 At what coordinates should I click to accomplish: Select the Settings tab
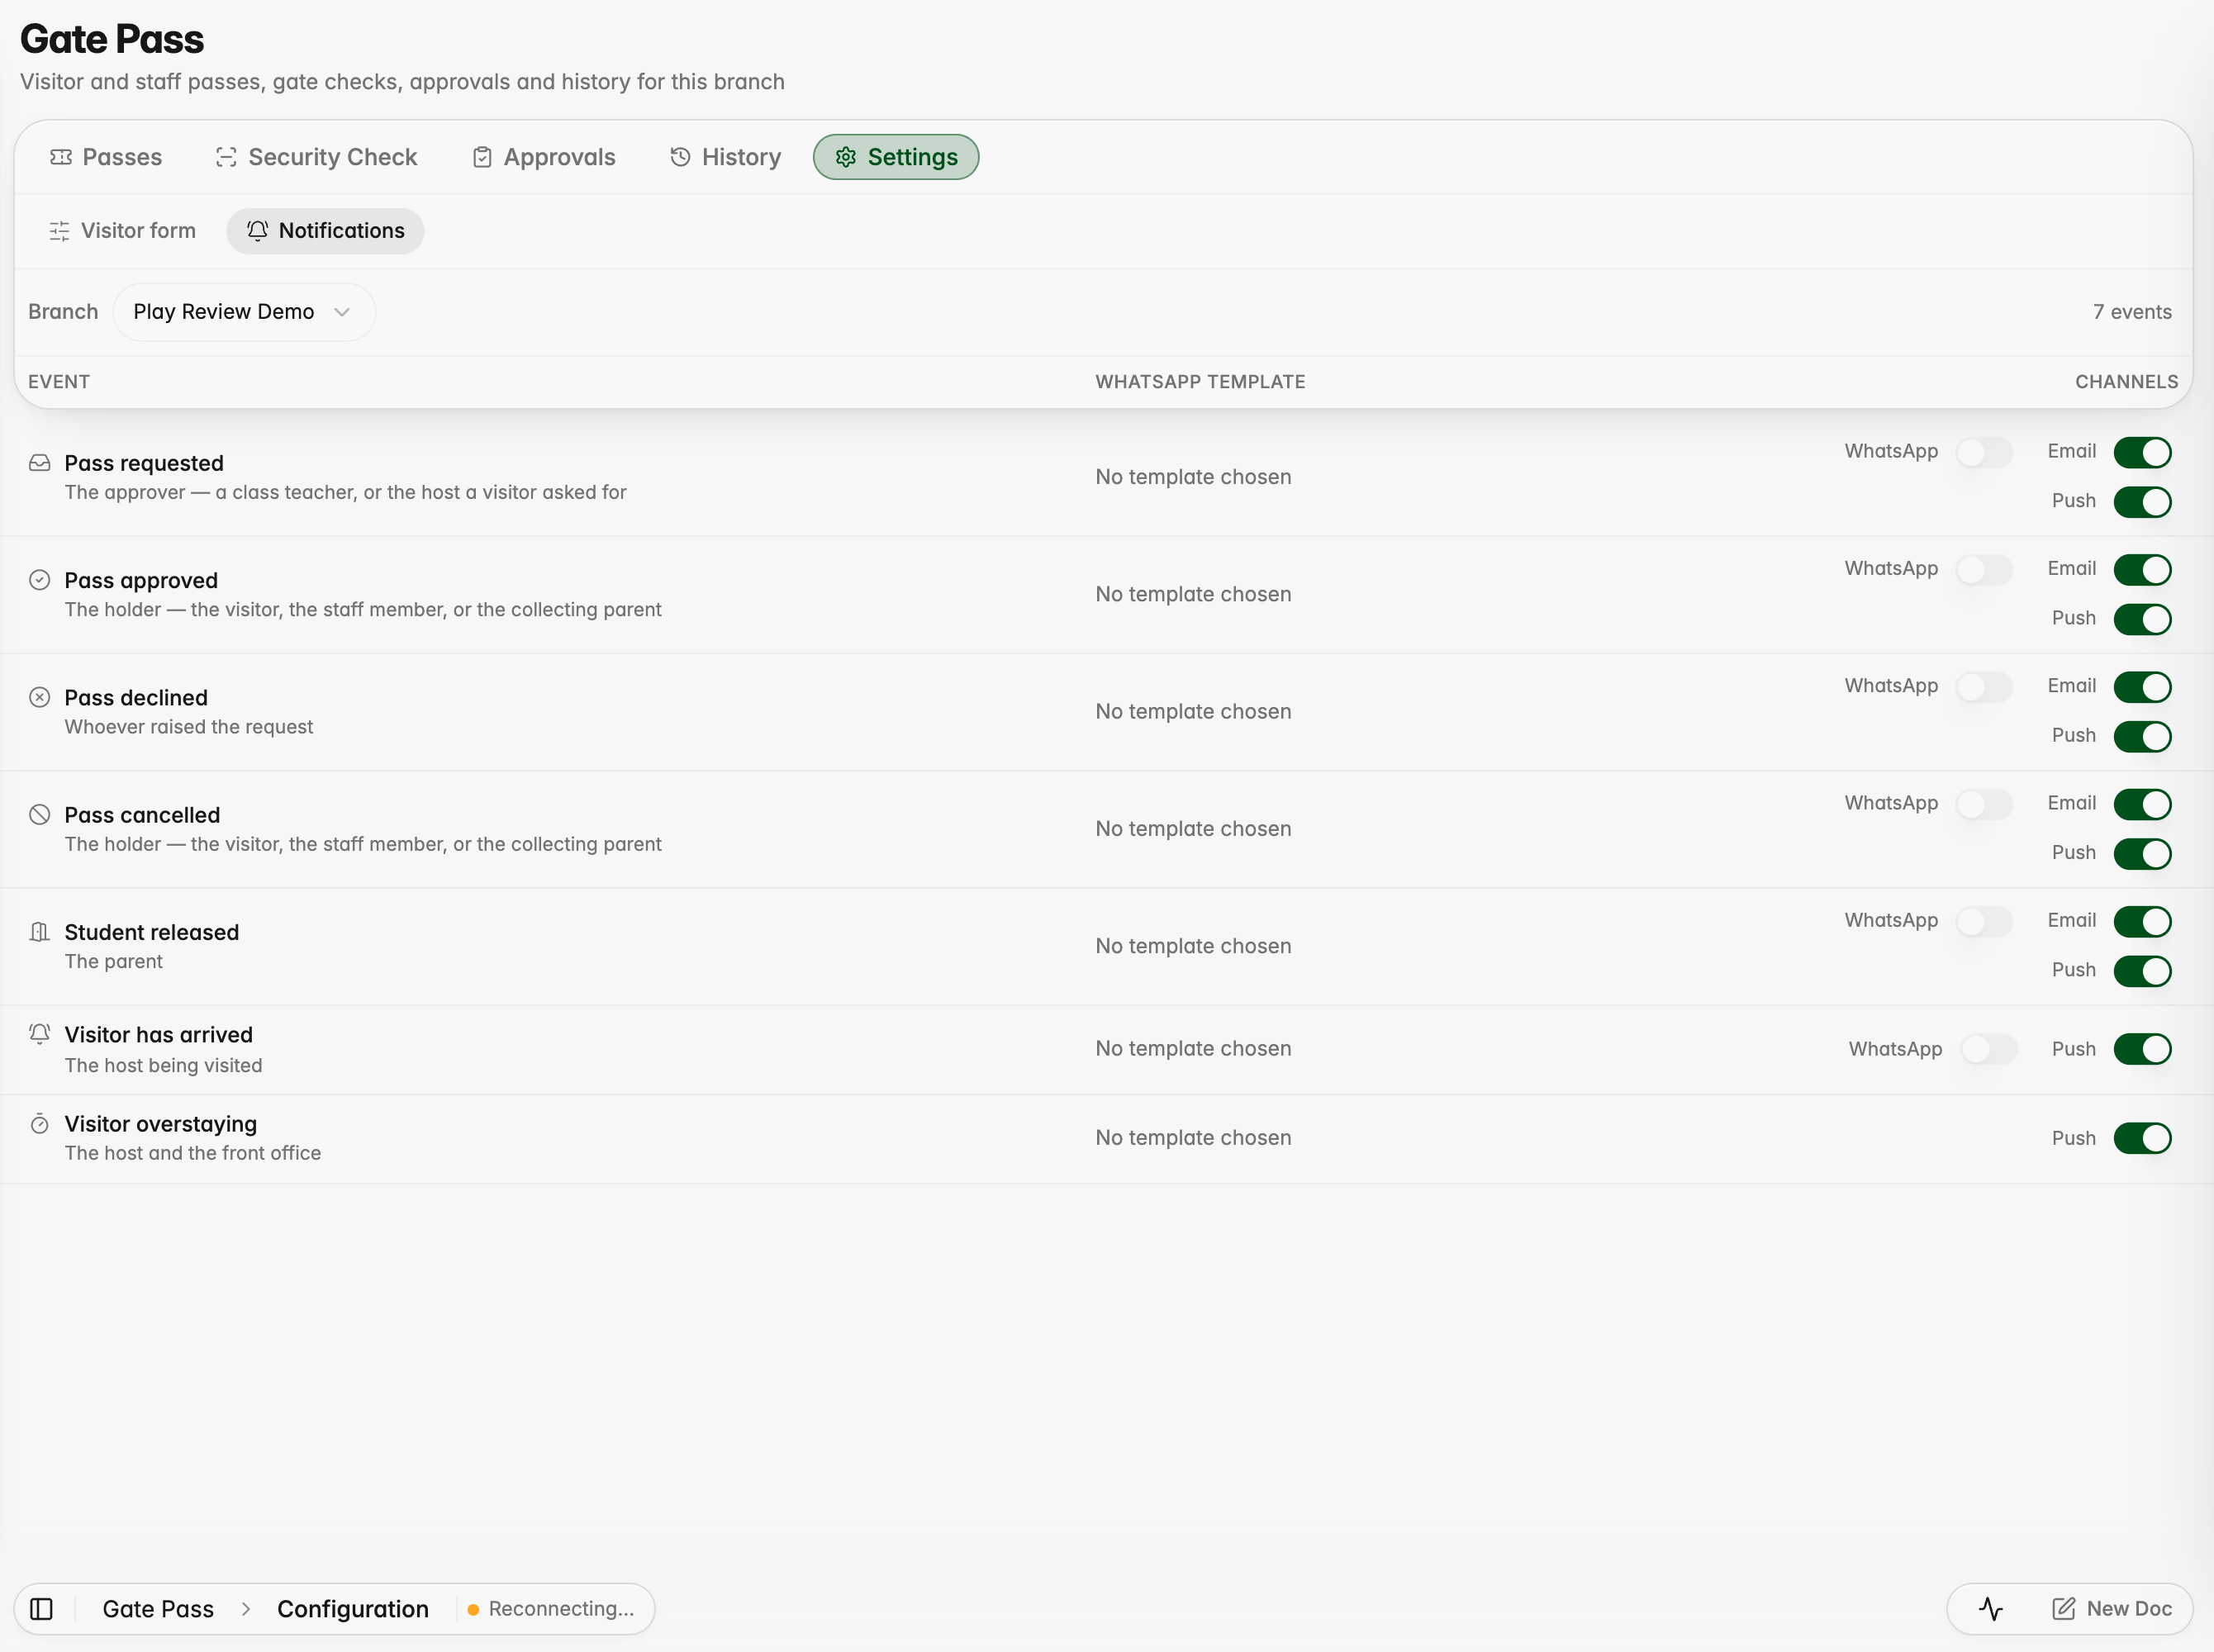(x=896, y=157)
